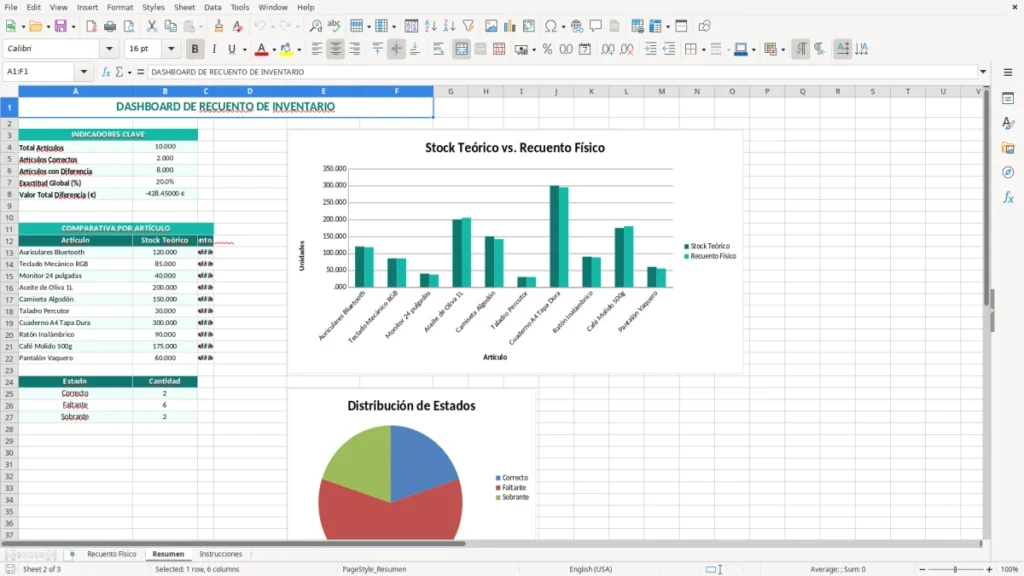Click the Save document icon
The height and width of the screenshot is (576, 1024).
[x=61, y=26]
